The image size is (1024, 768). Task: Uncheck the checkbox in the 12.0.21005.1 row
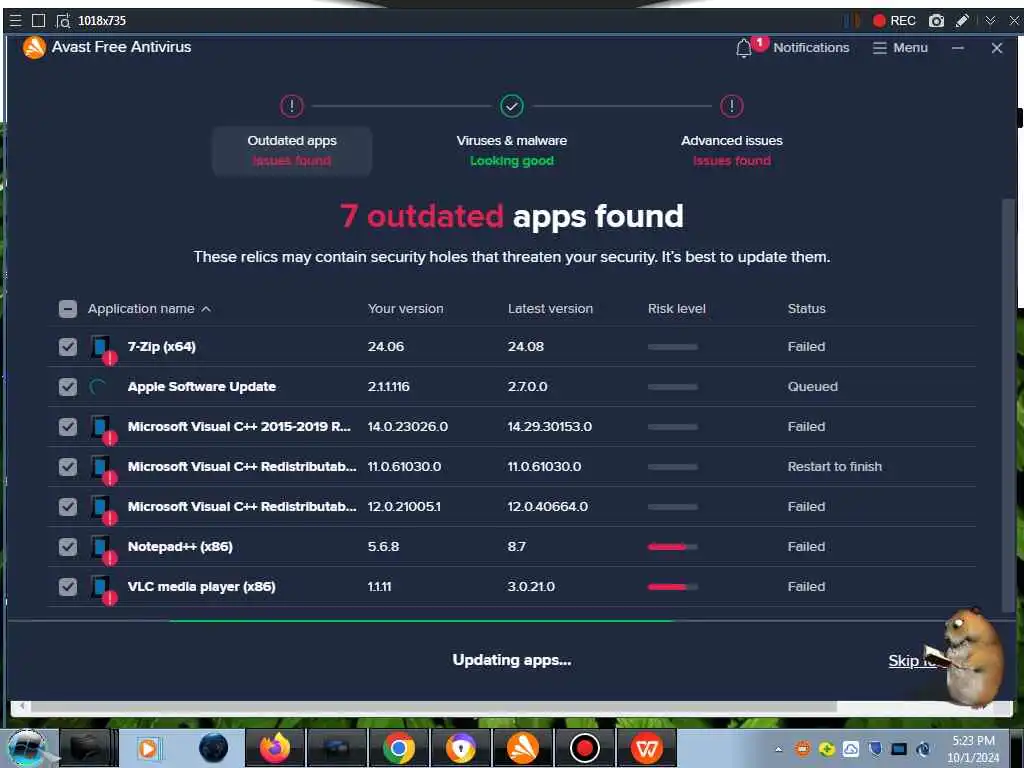click(x=68, y=507)
